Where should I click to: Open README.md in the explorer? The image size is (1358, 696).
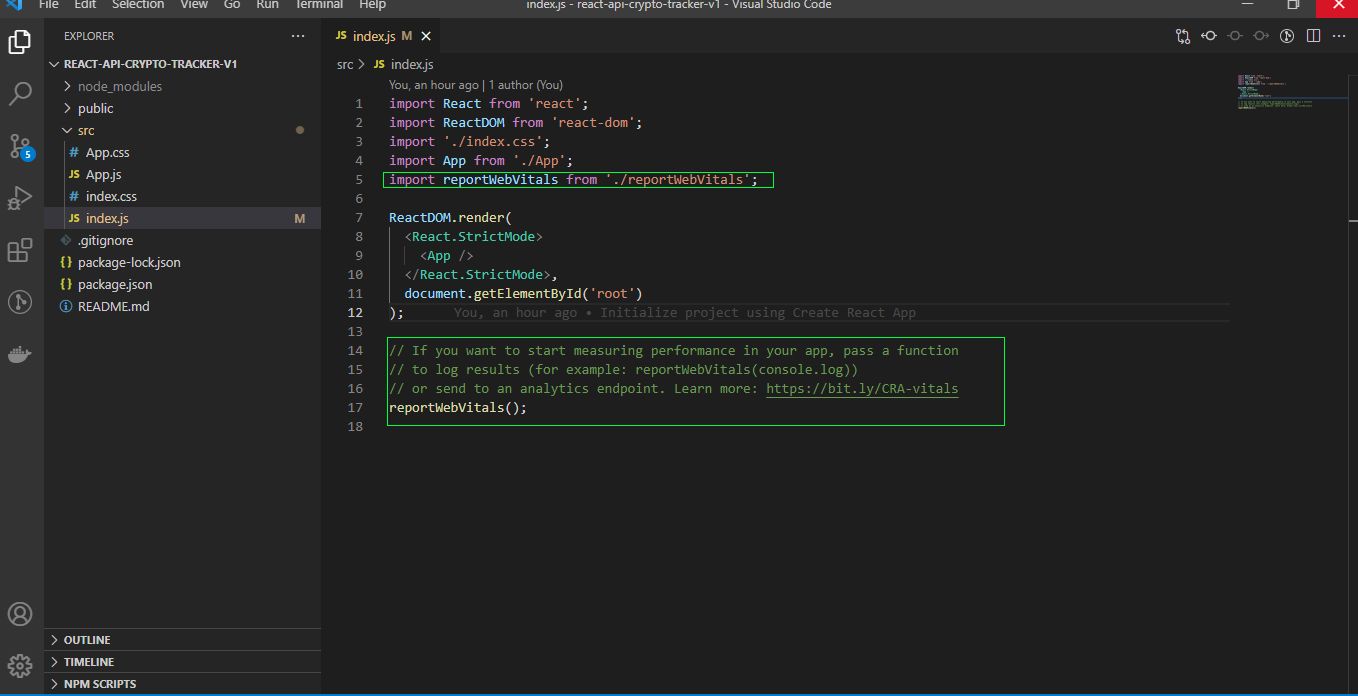point(183,307)
